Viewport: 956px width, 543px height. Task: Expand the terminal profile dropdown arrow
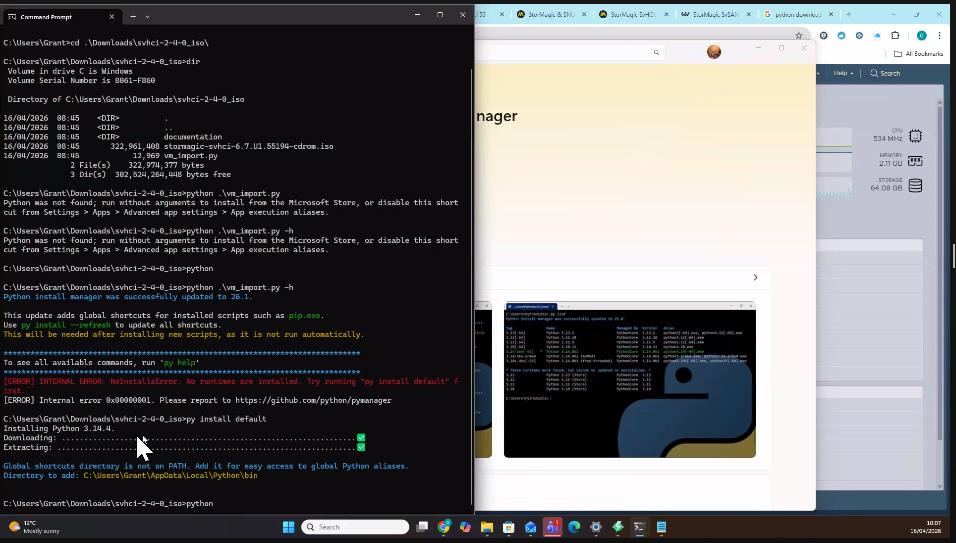tap(148, 16)
